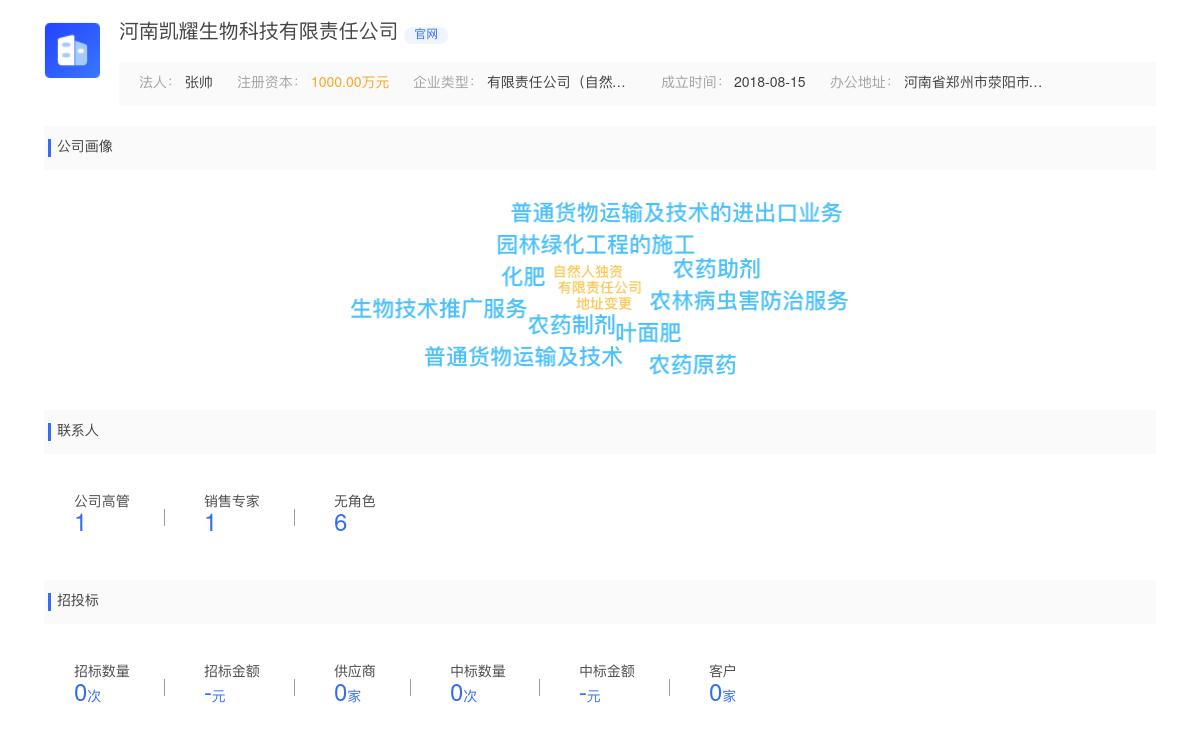This screenshot has width=1200, height=752.
Task: Click the 叶面肥 tag
Action: click(x=648, y=332)
